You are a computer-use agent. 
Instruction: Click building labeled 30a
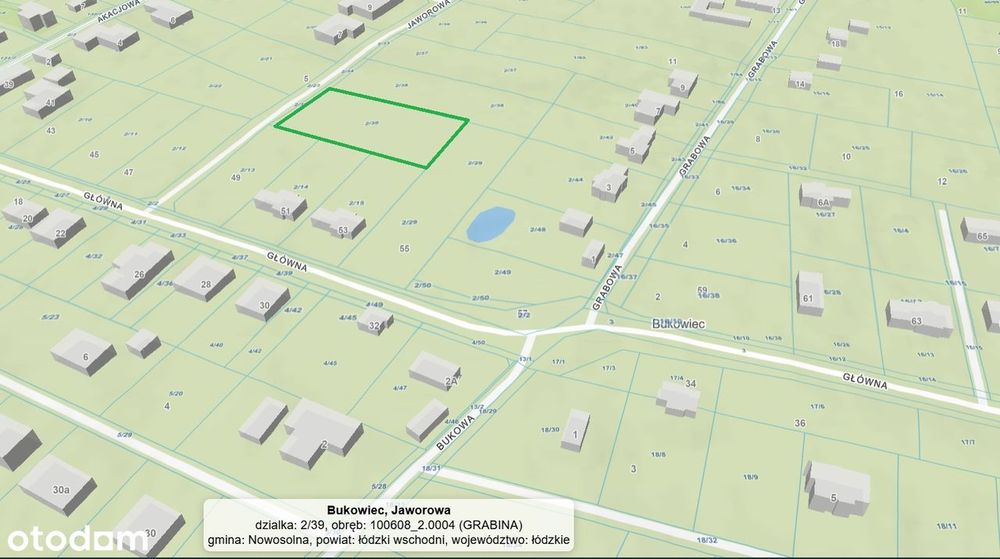(x=57, y=486)
